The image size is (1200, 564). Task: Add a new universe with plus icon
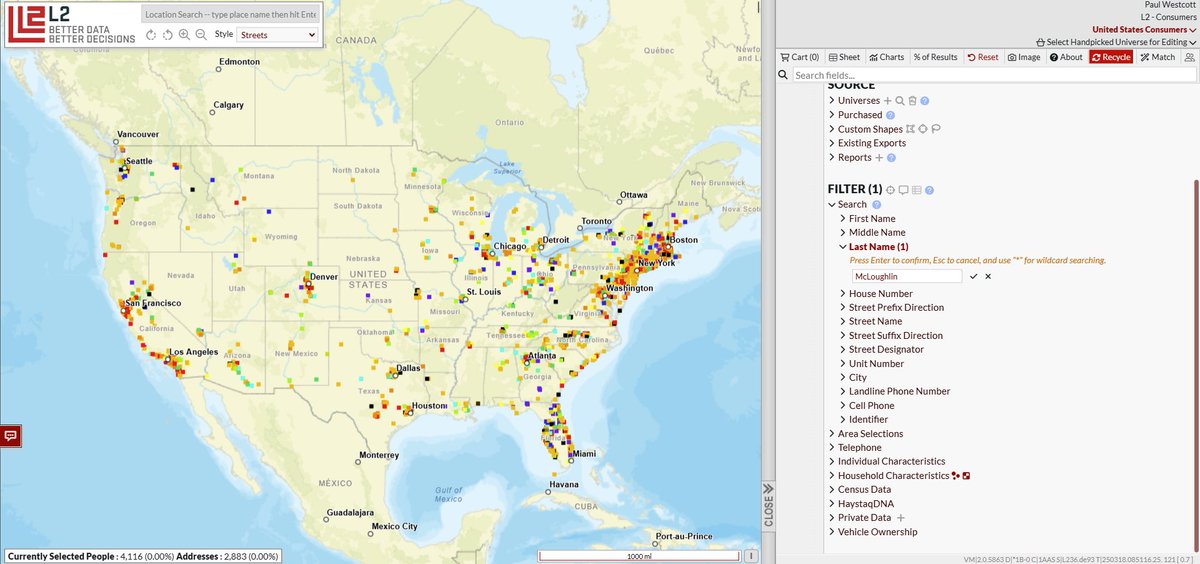[x=887, y=101]
